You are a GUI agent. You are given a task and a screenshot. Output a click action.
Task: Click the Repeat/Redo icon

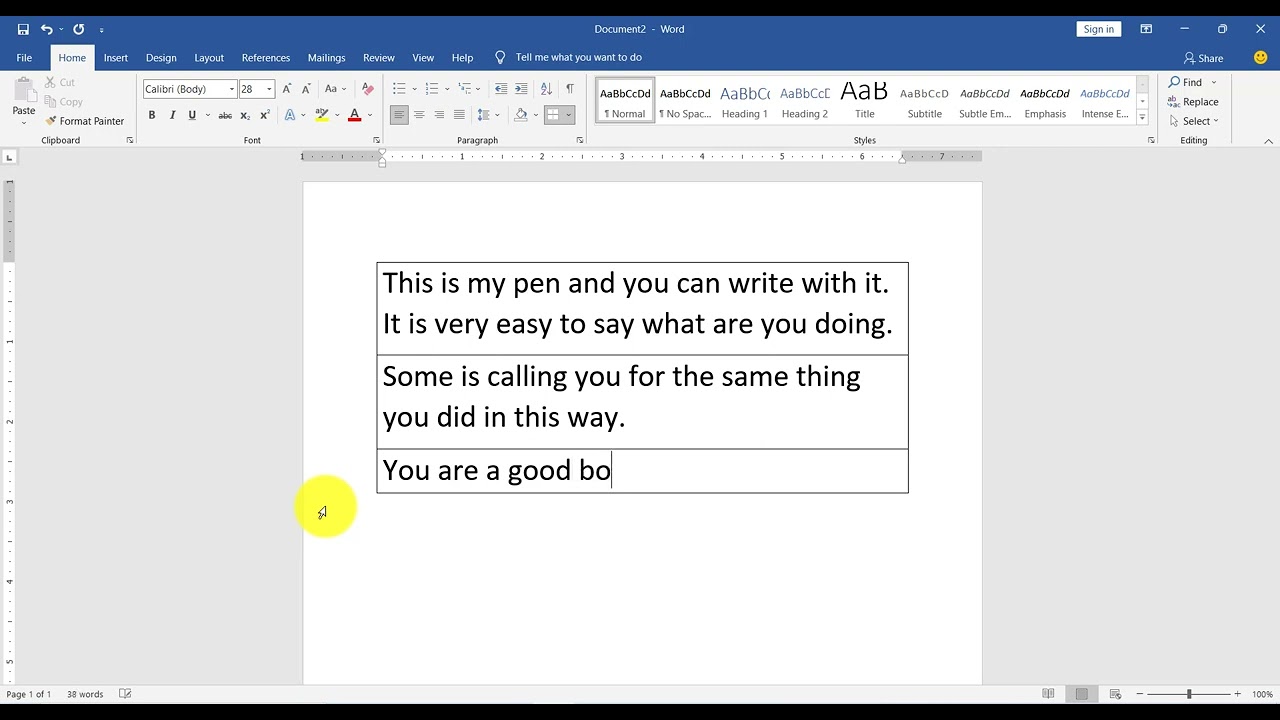coord(78,29)
